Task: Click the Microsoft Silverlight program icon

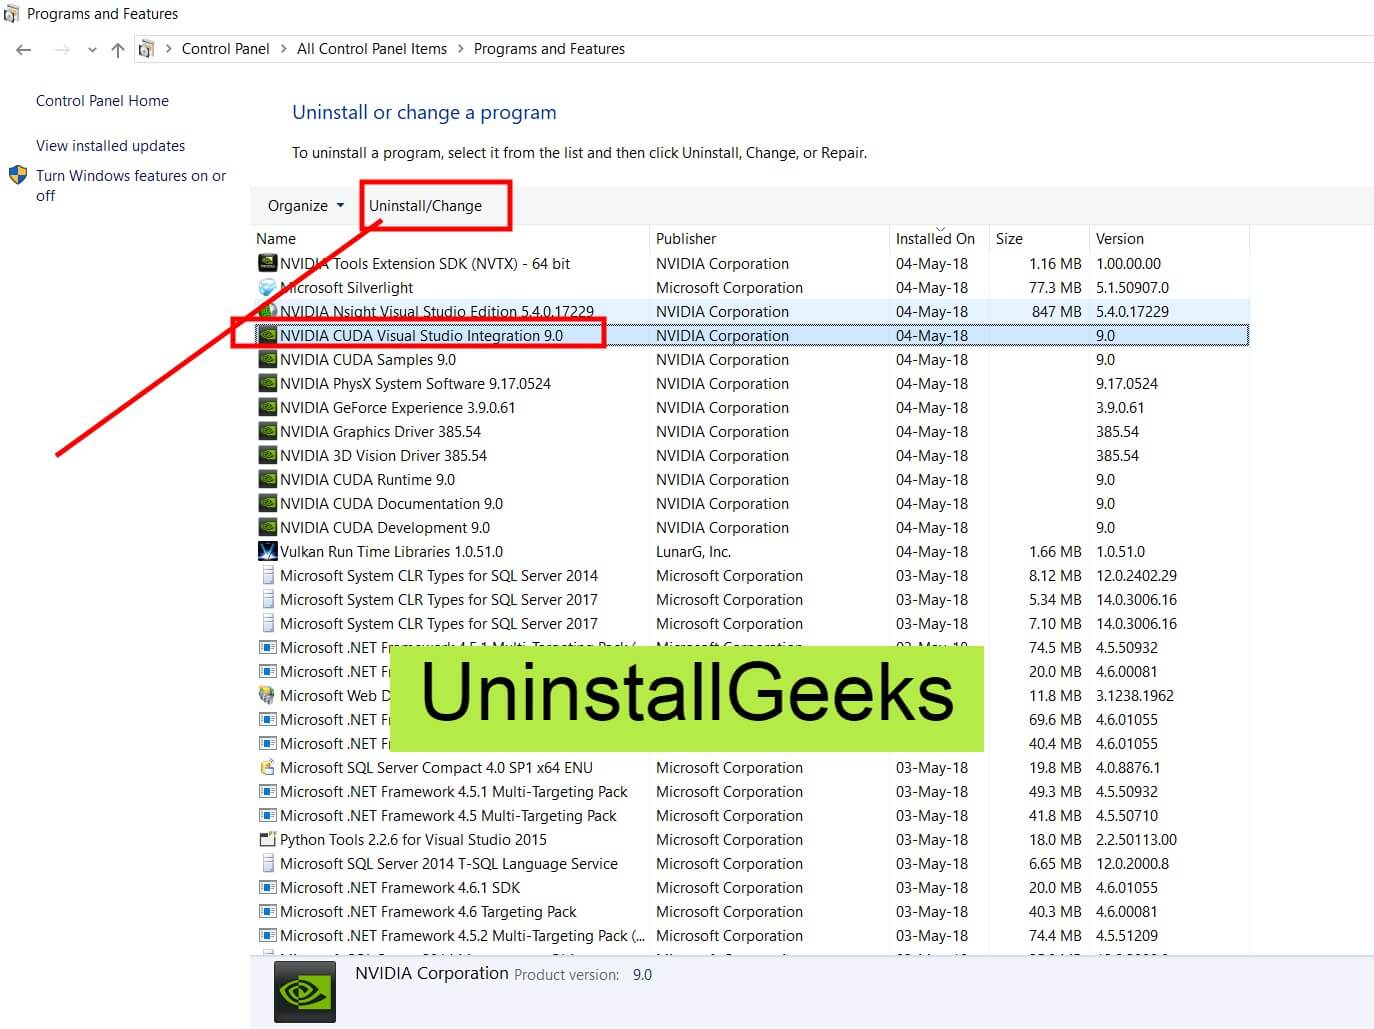Action: click(267, 287)
